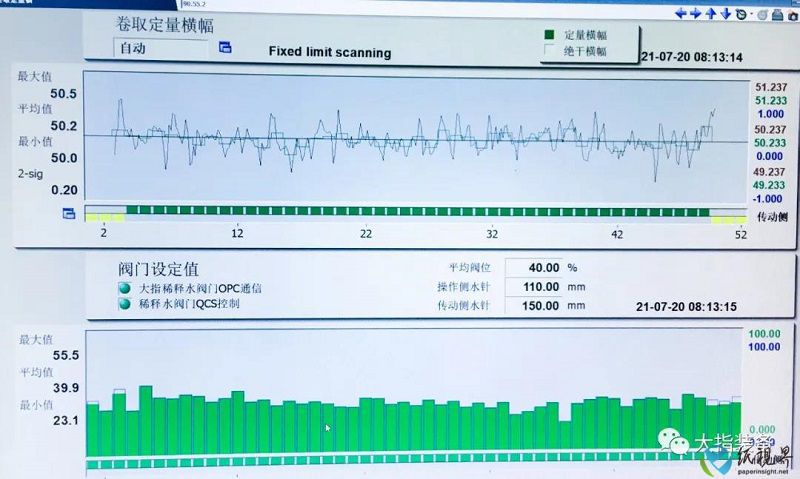Click lower scale value 49.237
Screen dimensions: 800x479
(769, 172)
